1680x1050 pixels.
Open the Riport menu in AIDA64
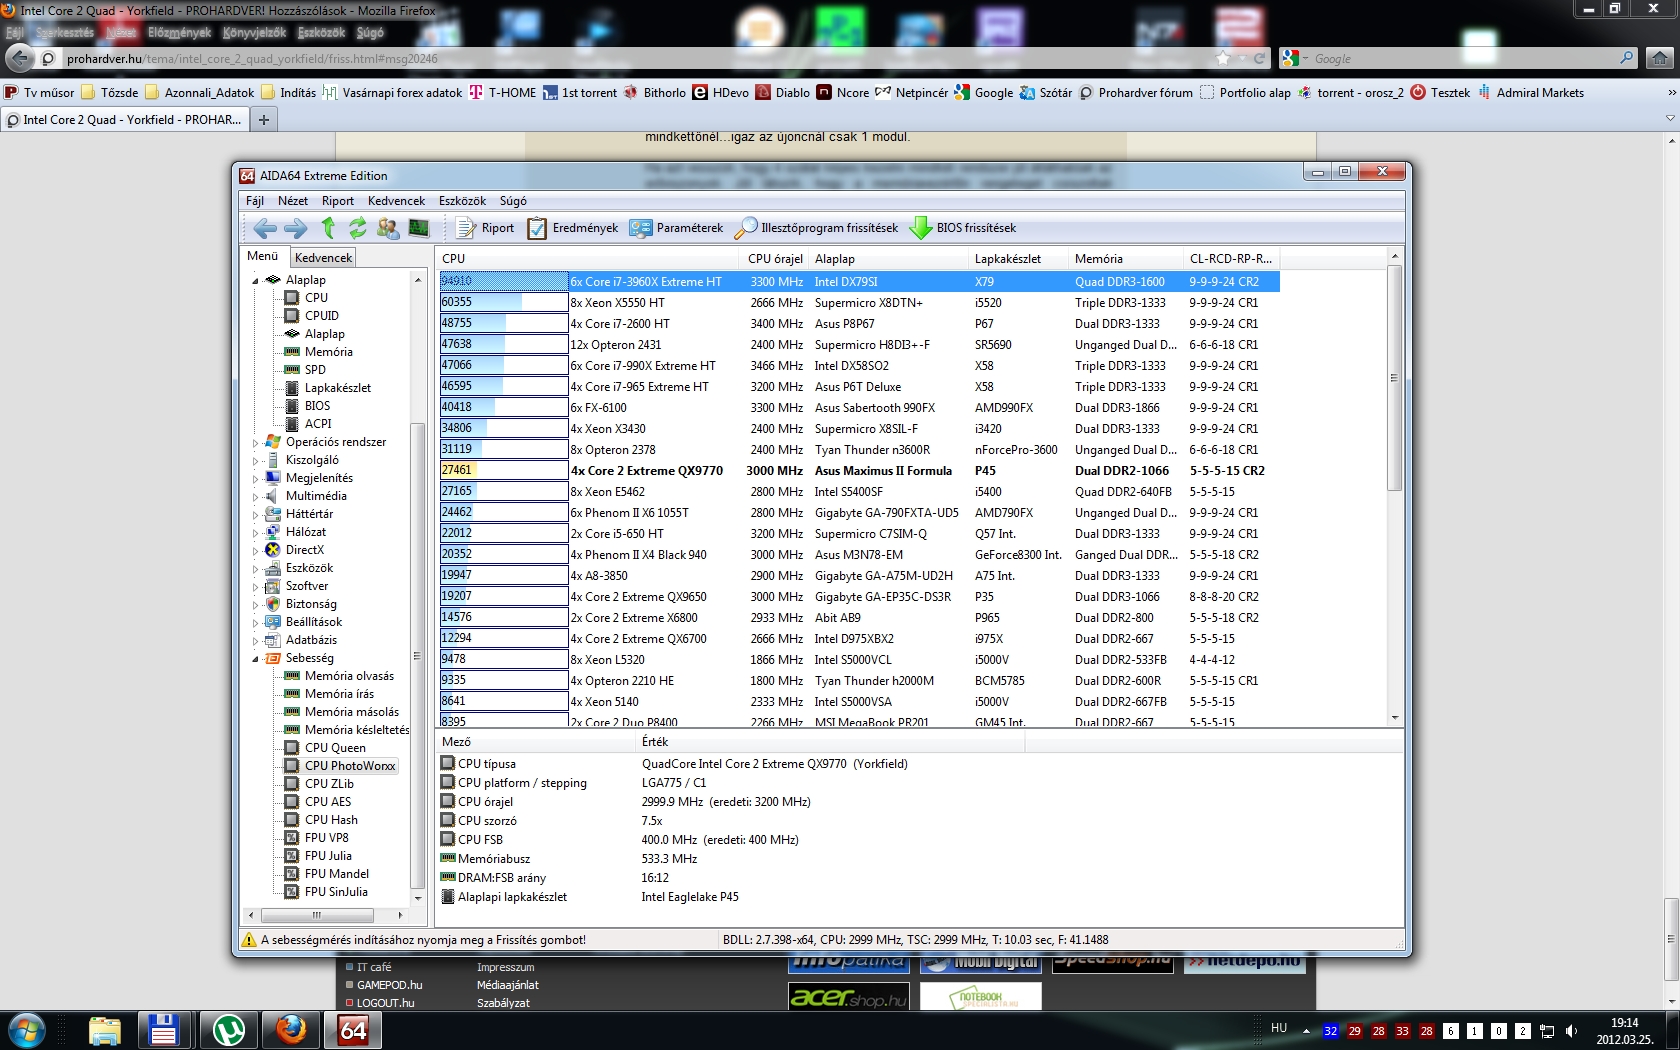pos(338,201)
